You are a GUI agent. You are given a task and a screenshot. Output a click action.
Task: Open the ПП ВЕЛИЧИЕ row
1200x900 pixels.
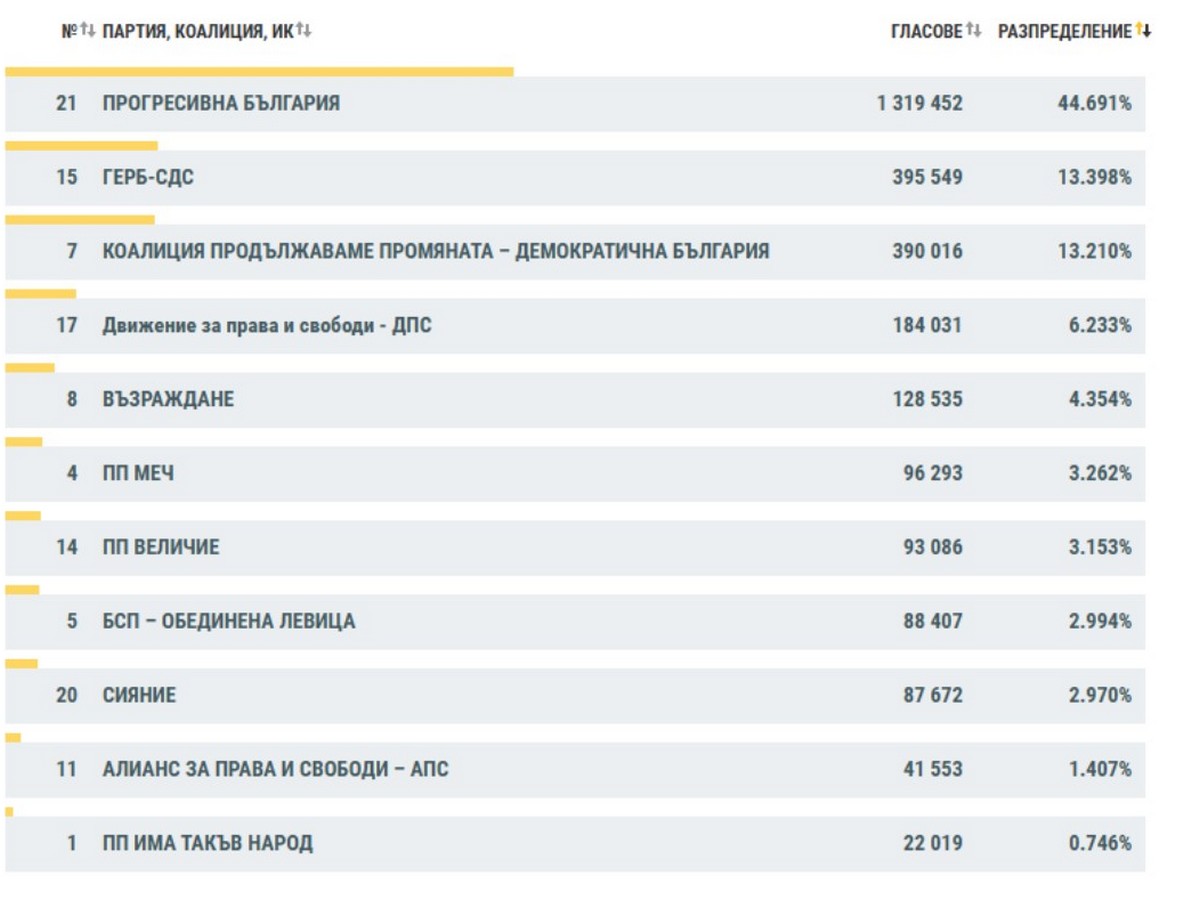click(161, 547)
